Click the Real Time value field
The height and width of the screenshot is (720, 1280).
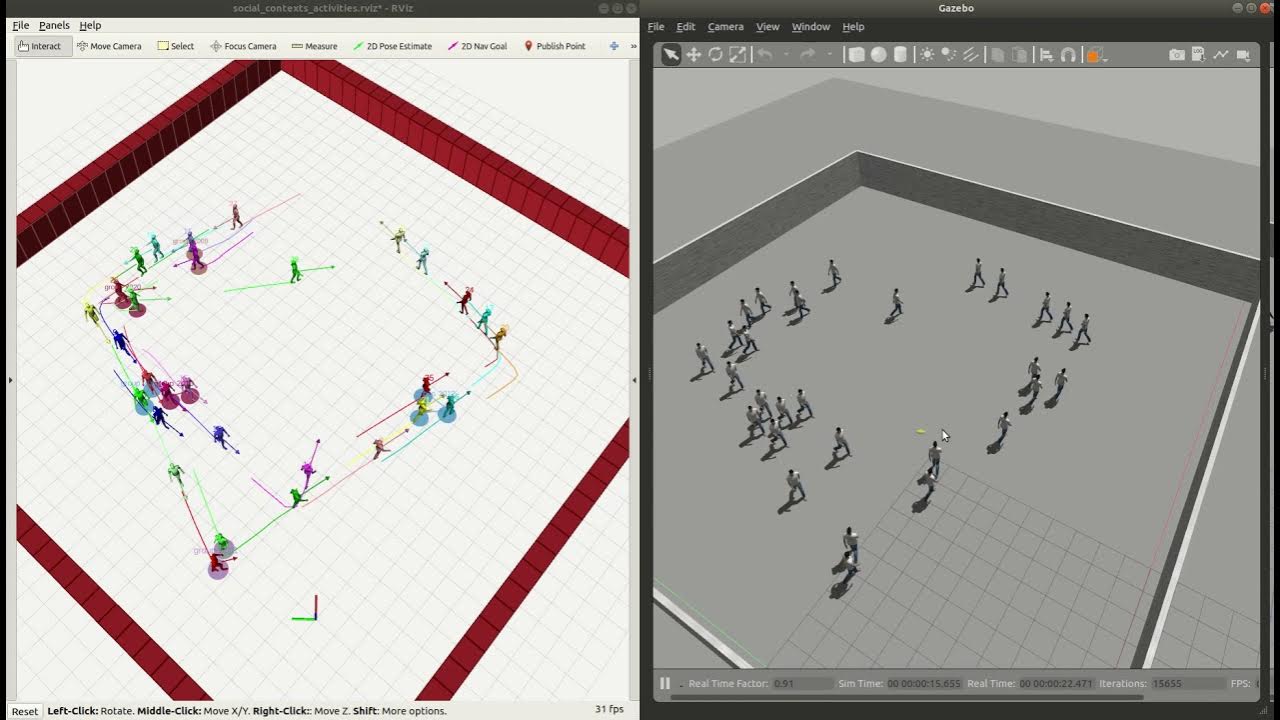pyautogui.click(x=1058, y=683)
